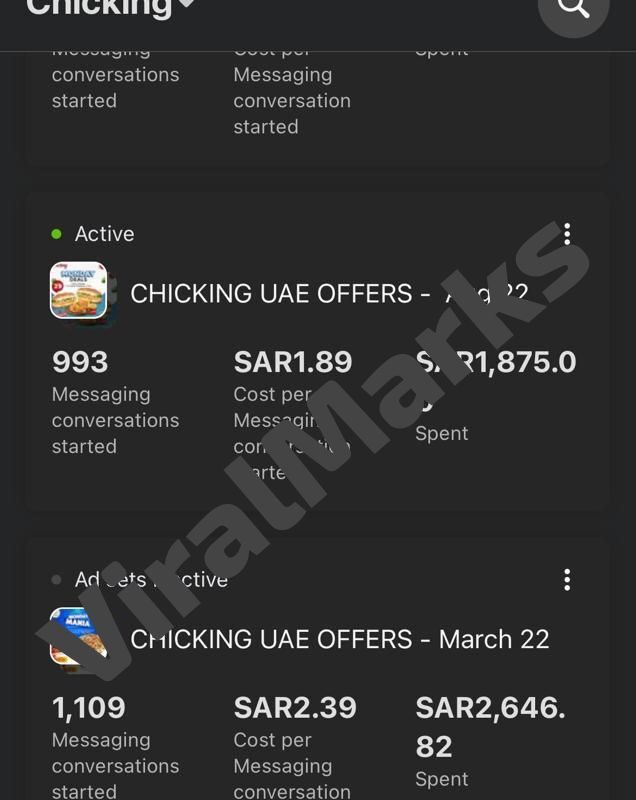Tap top card's Messaging conversations started label
The image size is (636, 800).
(115, 87)
